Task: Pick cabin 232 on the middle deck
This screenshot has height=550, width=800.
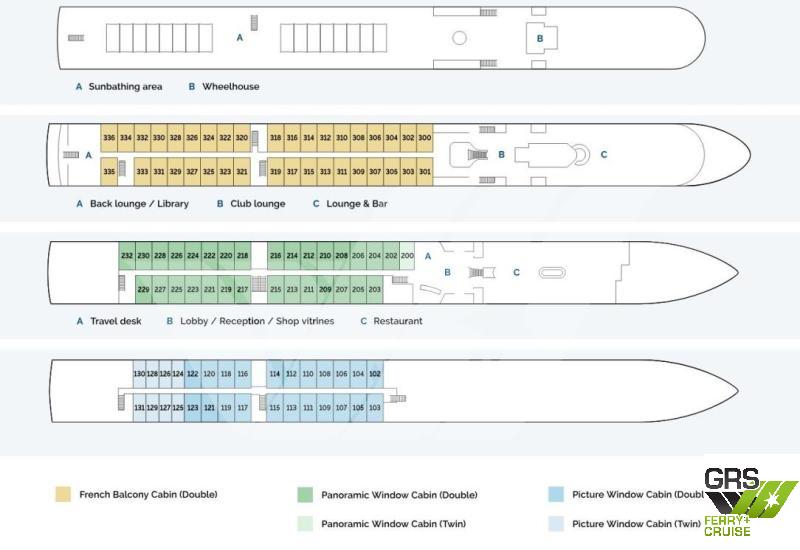Action: coord(127,256)
